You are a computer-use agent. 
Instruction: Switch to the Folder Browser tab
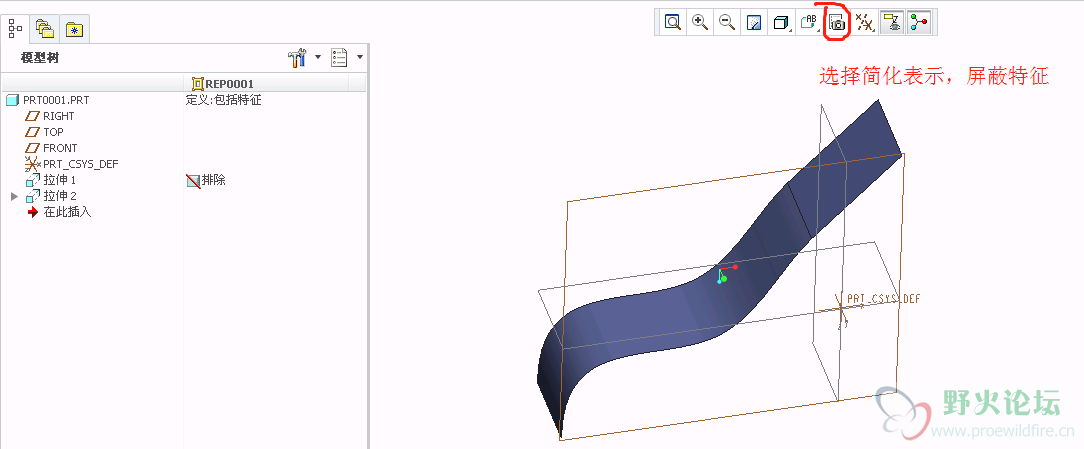(x=45, y=29)
